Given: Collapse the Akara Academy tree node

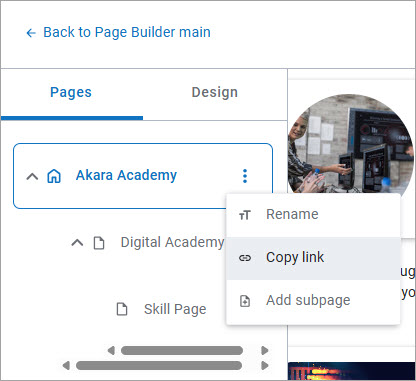Looking at the screenshot, I should [32, 176].
